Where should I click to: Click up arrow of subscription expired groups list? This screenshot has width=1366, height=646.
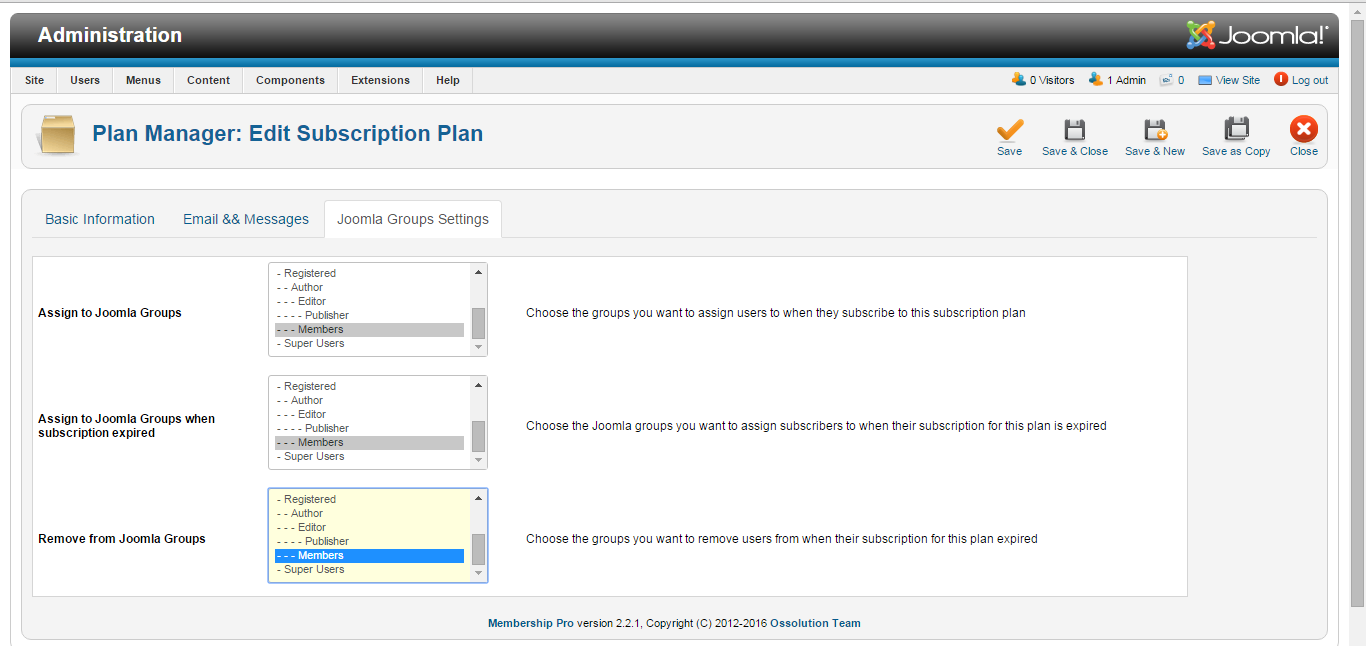point(478,385)
